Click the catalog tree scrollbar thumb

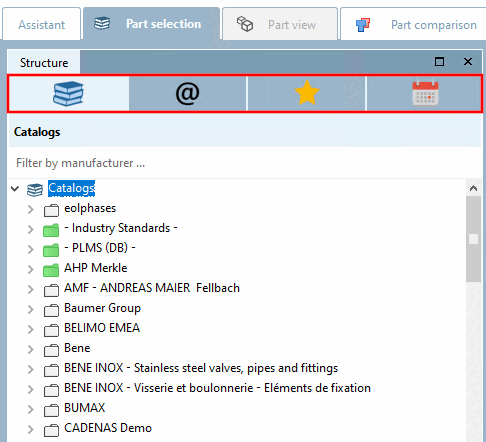tap(473, 239)
